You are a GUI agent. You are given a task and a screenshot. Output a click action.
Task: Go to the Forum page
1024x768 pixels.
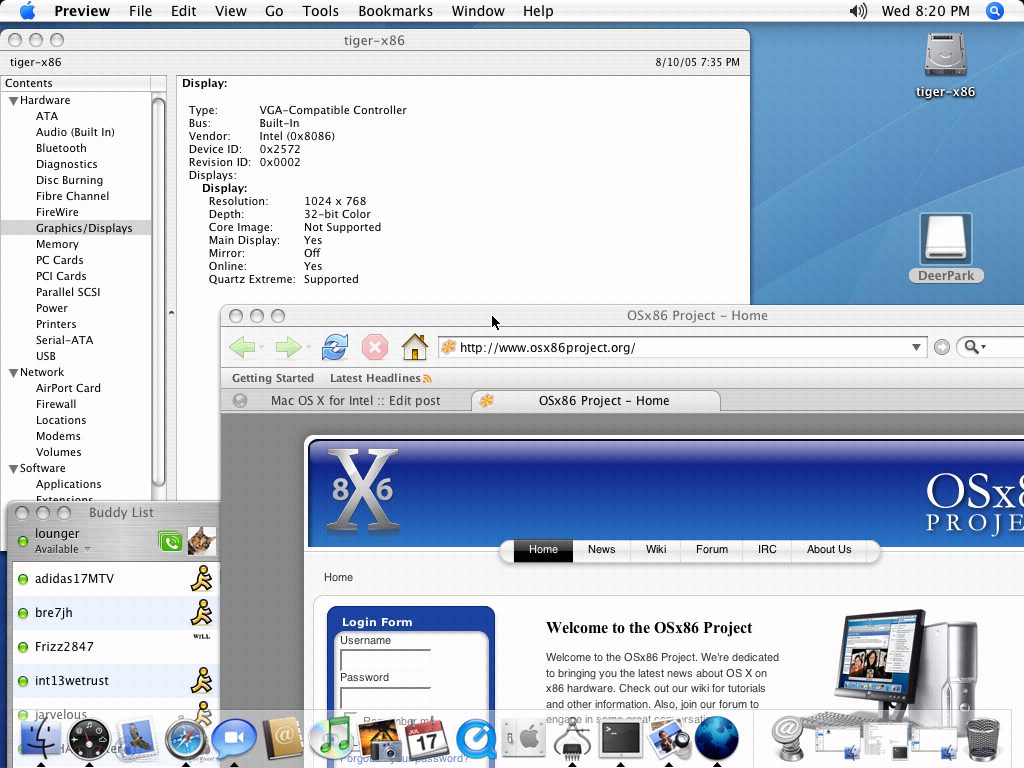(712, 550)
